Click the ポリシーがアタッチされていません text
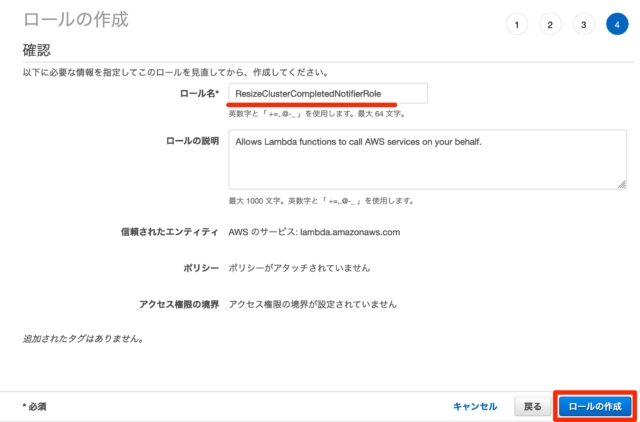 pyautogui.click(x=299, y=268)
